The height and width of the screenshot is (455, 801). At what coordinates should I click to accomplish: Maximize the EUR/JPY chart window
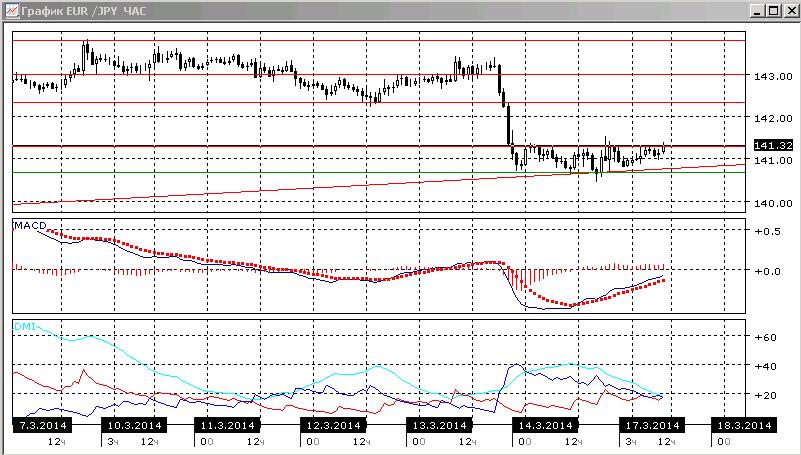tap(773, 11)
